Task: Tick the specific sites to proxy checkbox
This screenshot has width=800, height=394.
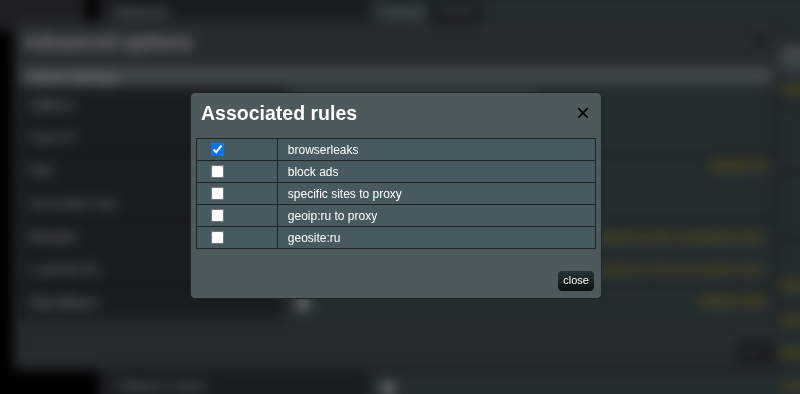Action: click(x=217, y=193)
